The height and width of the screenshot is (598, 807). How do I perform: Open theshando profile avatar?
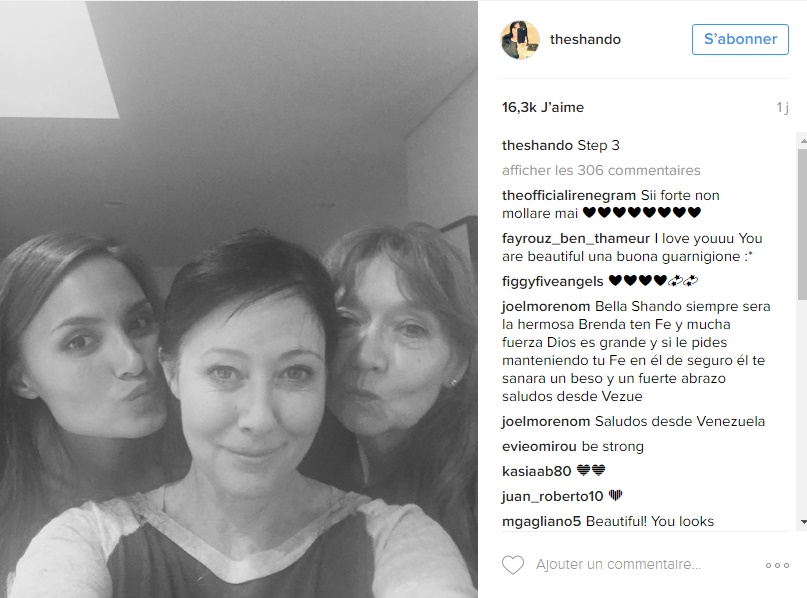click(520, 40)
